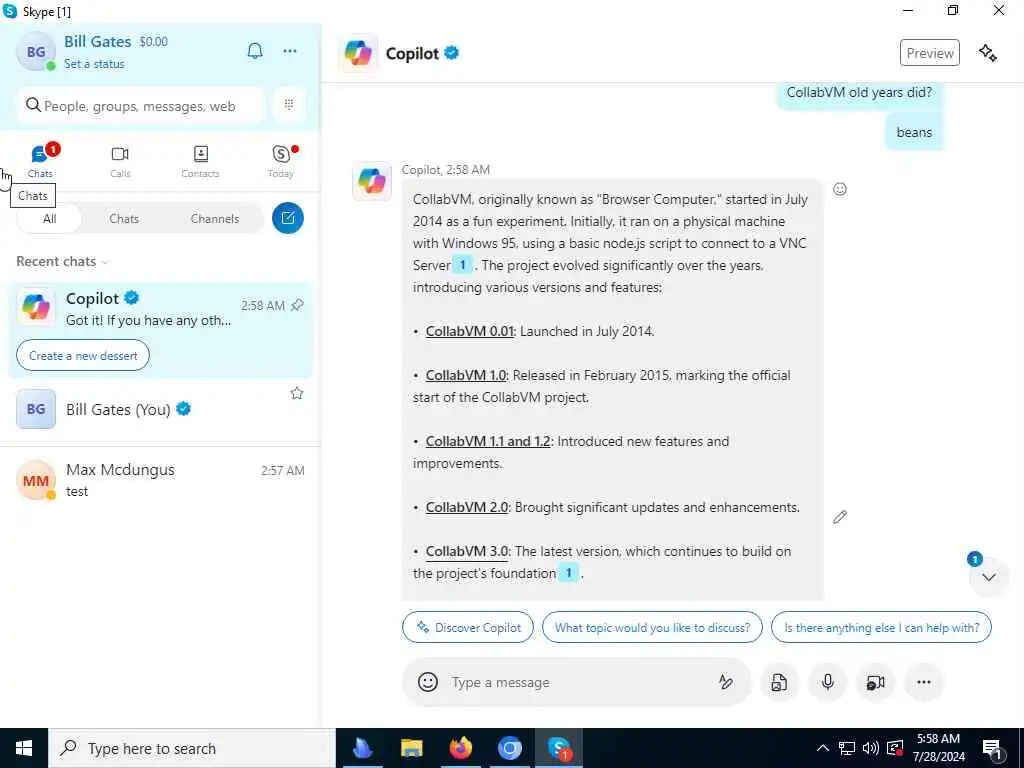Open the CollabVM 2.0 link
Viewport: 1024px width, 768px height.
[466, 507]
